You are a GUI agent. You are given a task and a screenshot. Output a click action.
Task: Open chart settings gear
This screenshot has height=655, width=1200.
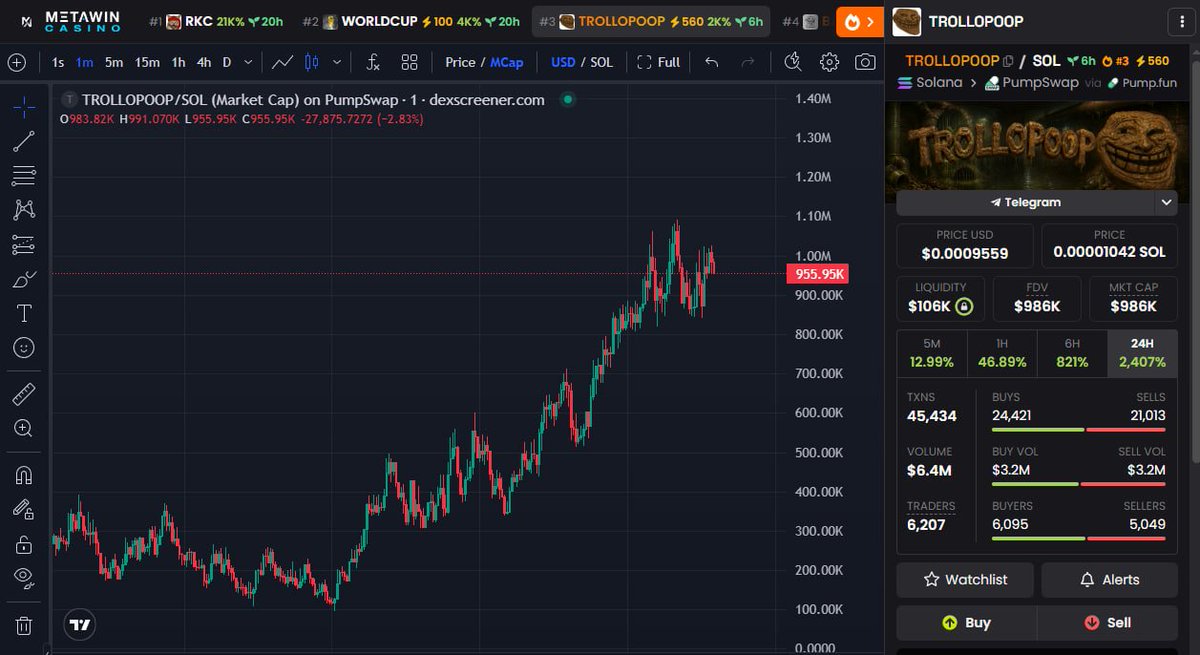829,62
